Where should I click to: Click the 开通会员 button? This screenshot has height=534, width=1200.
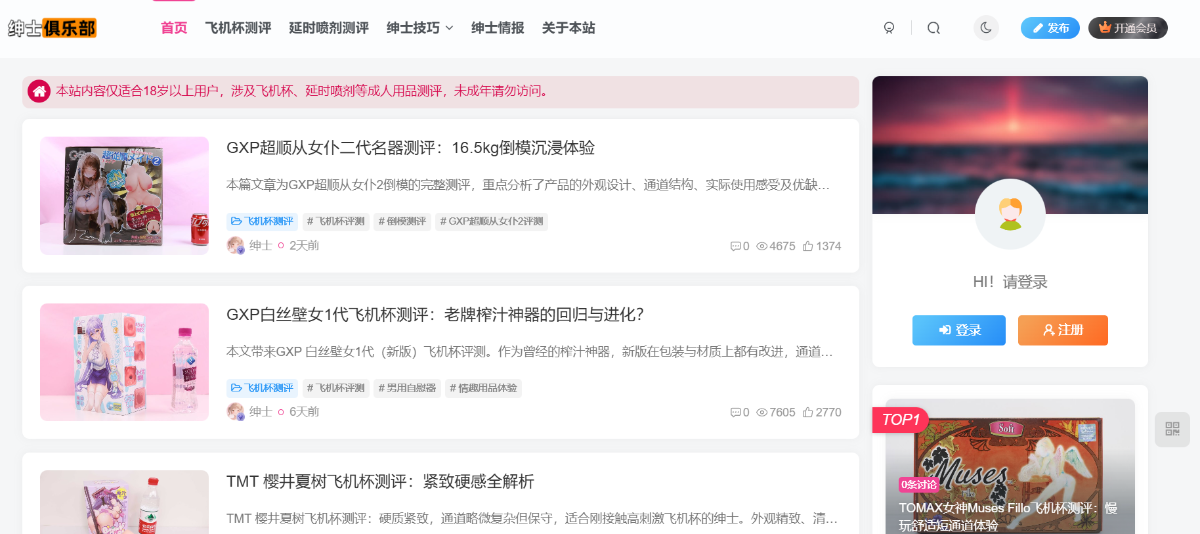(1128, 28)
